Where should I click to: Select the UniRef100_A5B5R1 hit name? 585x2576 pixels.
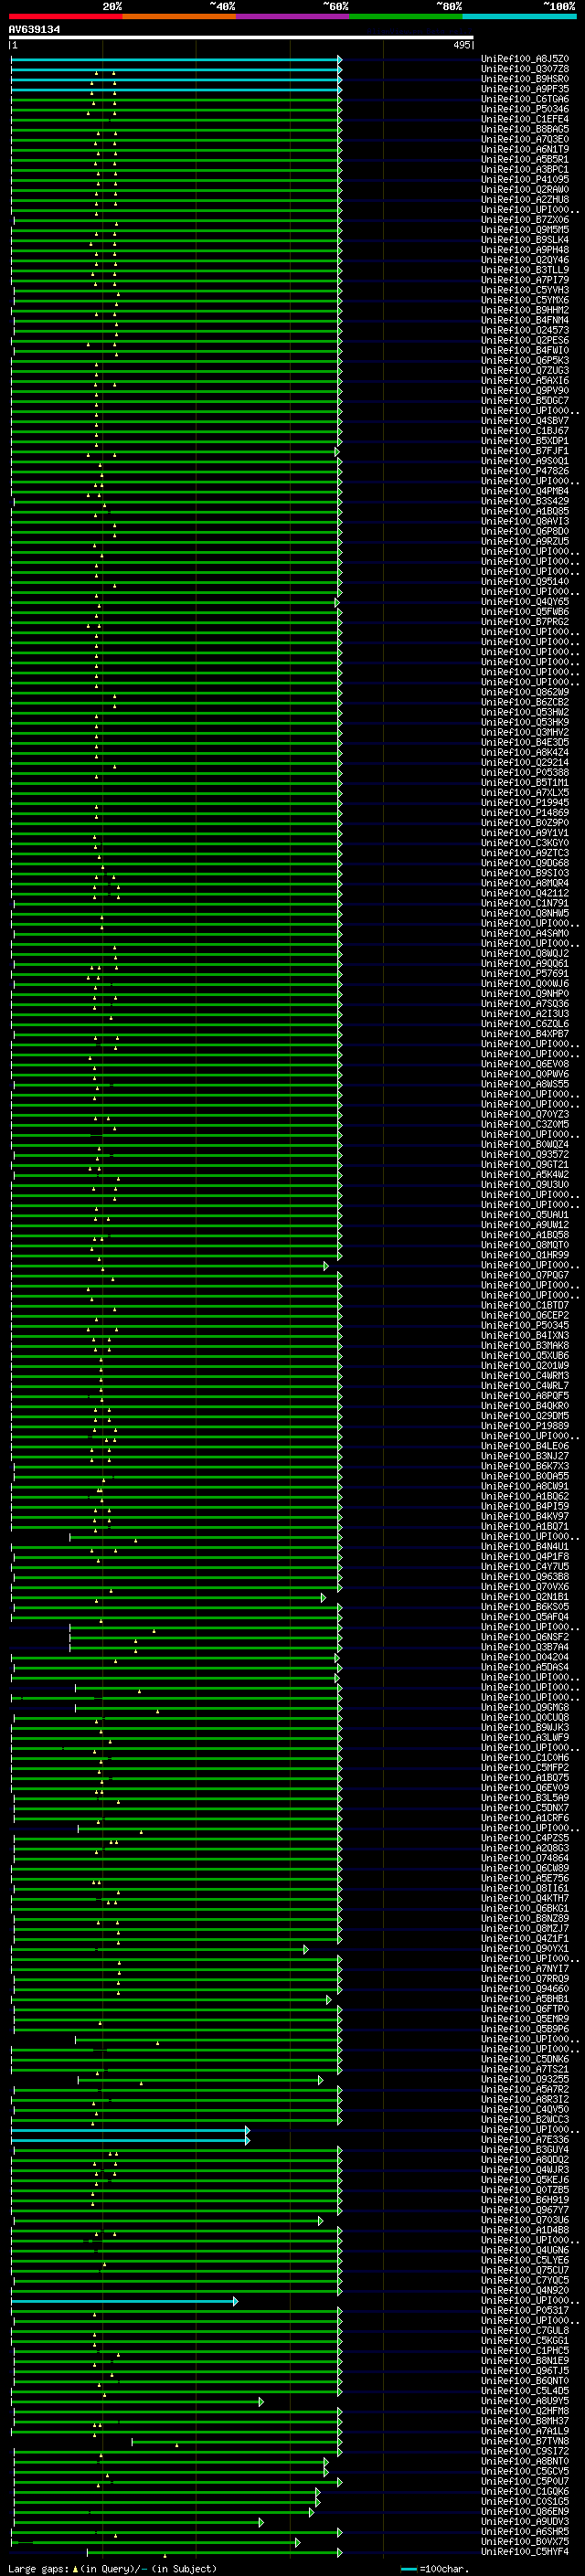tap(525, 159)
